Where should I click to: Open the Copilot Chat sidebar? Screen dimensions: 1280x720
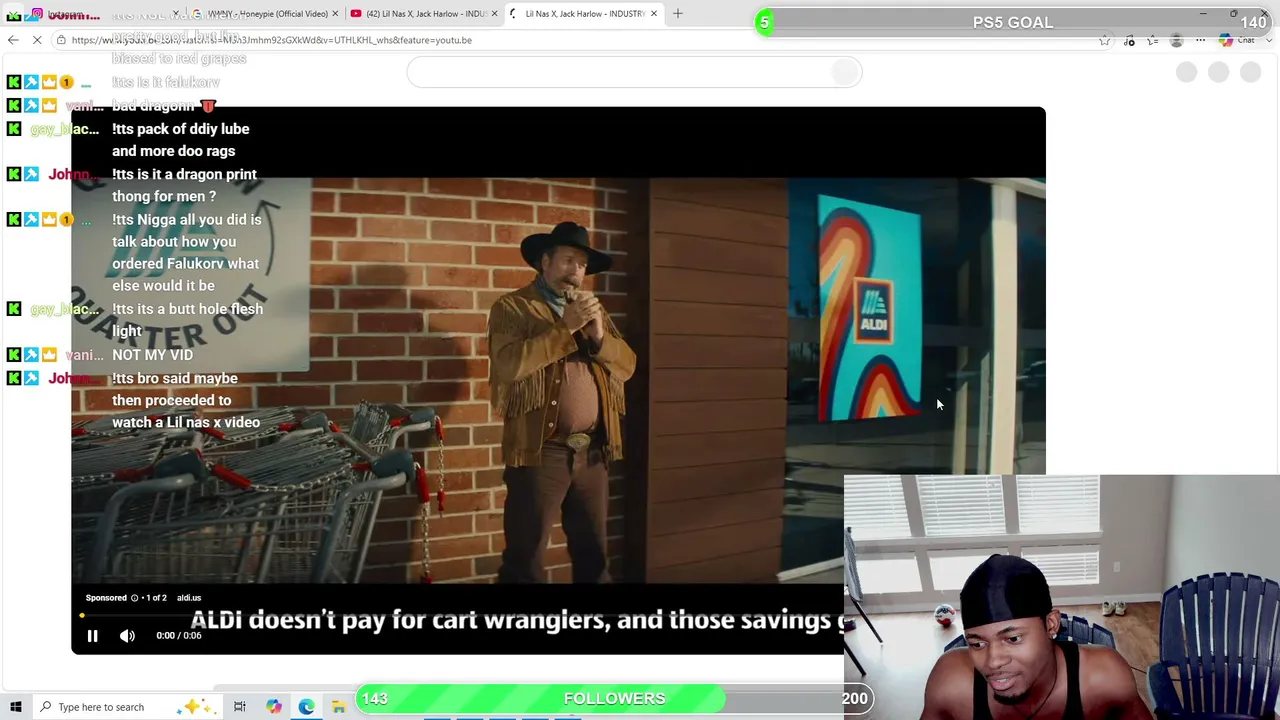pos(1236,40)
